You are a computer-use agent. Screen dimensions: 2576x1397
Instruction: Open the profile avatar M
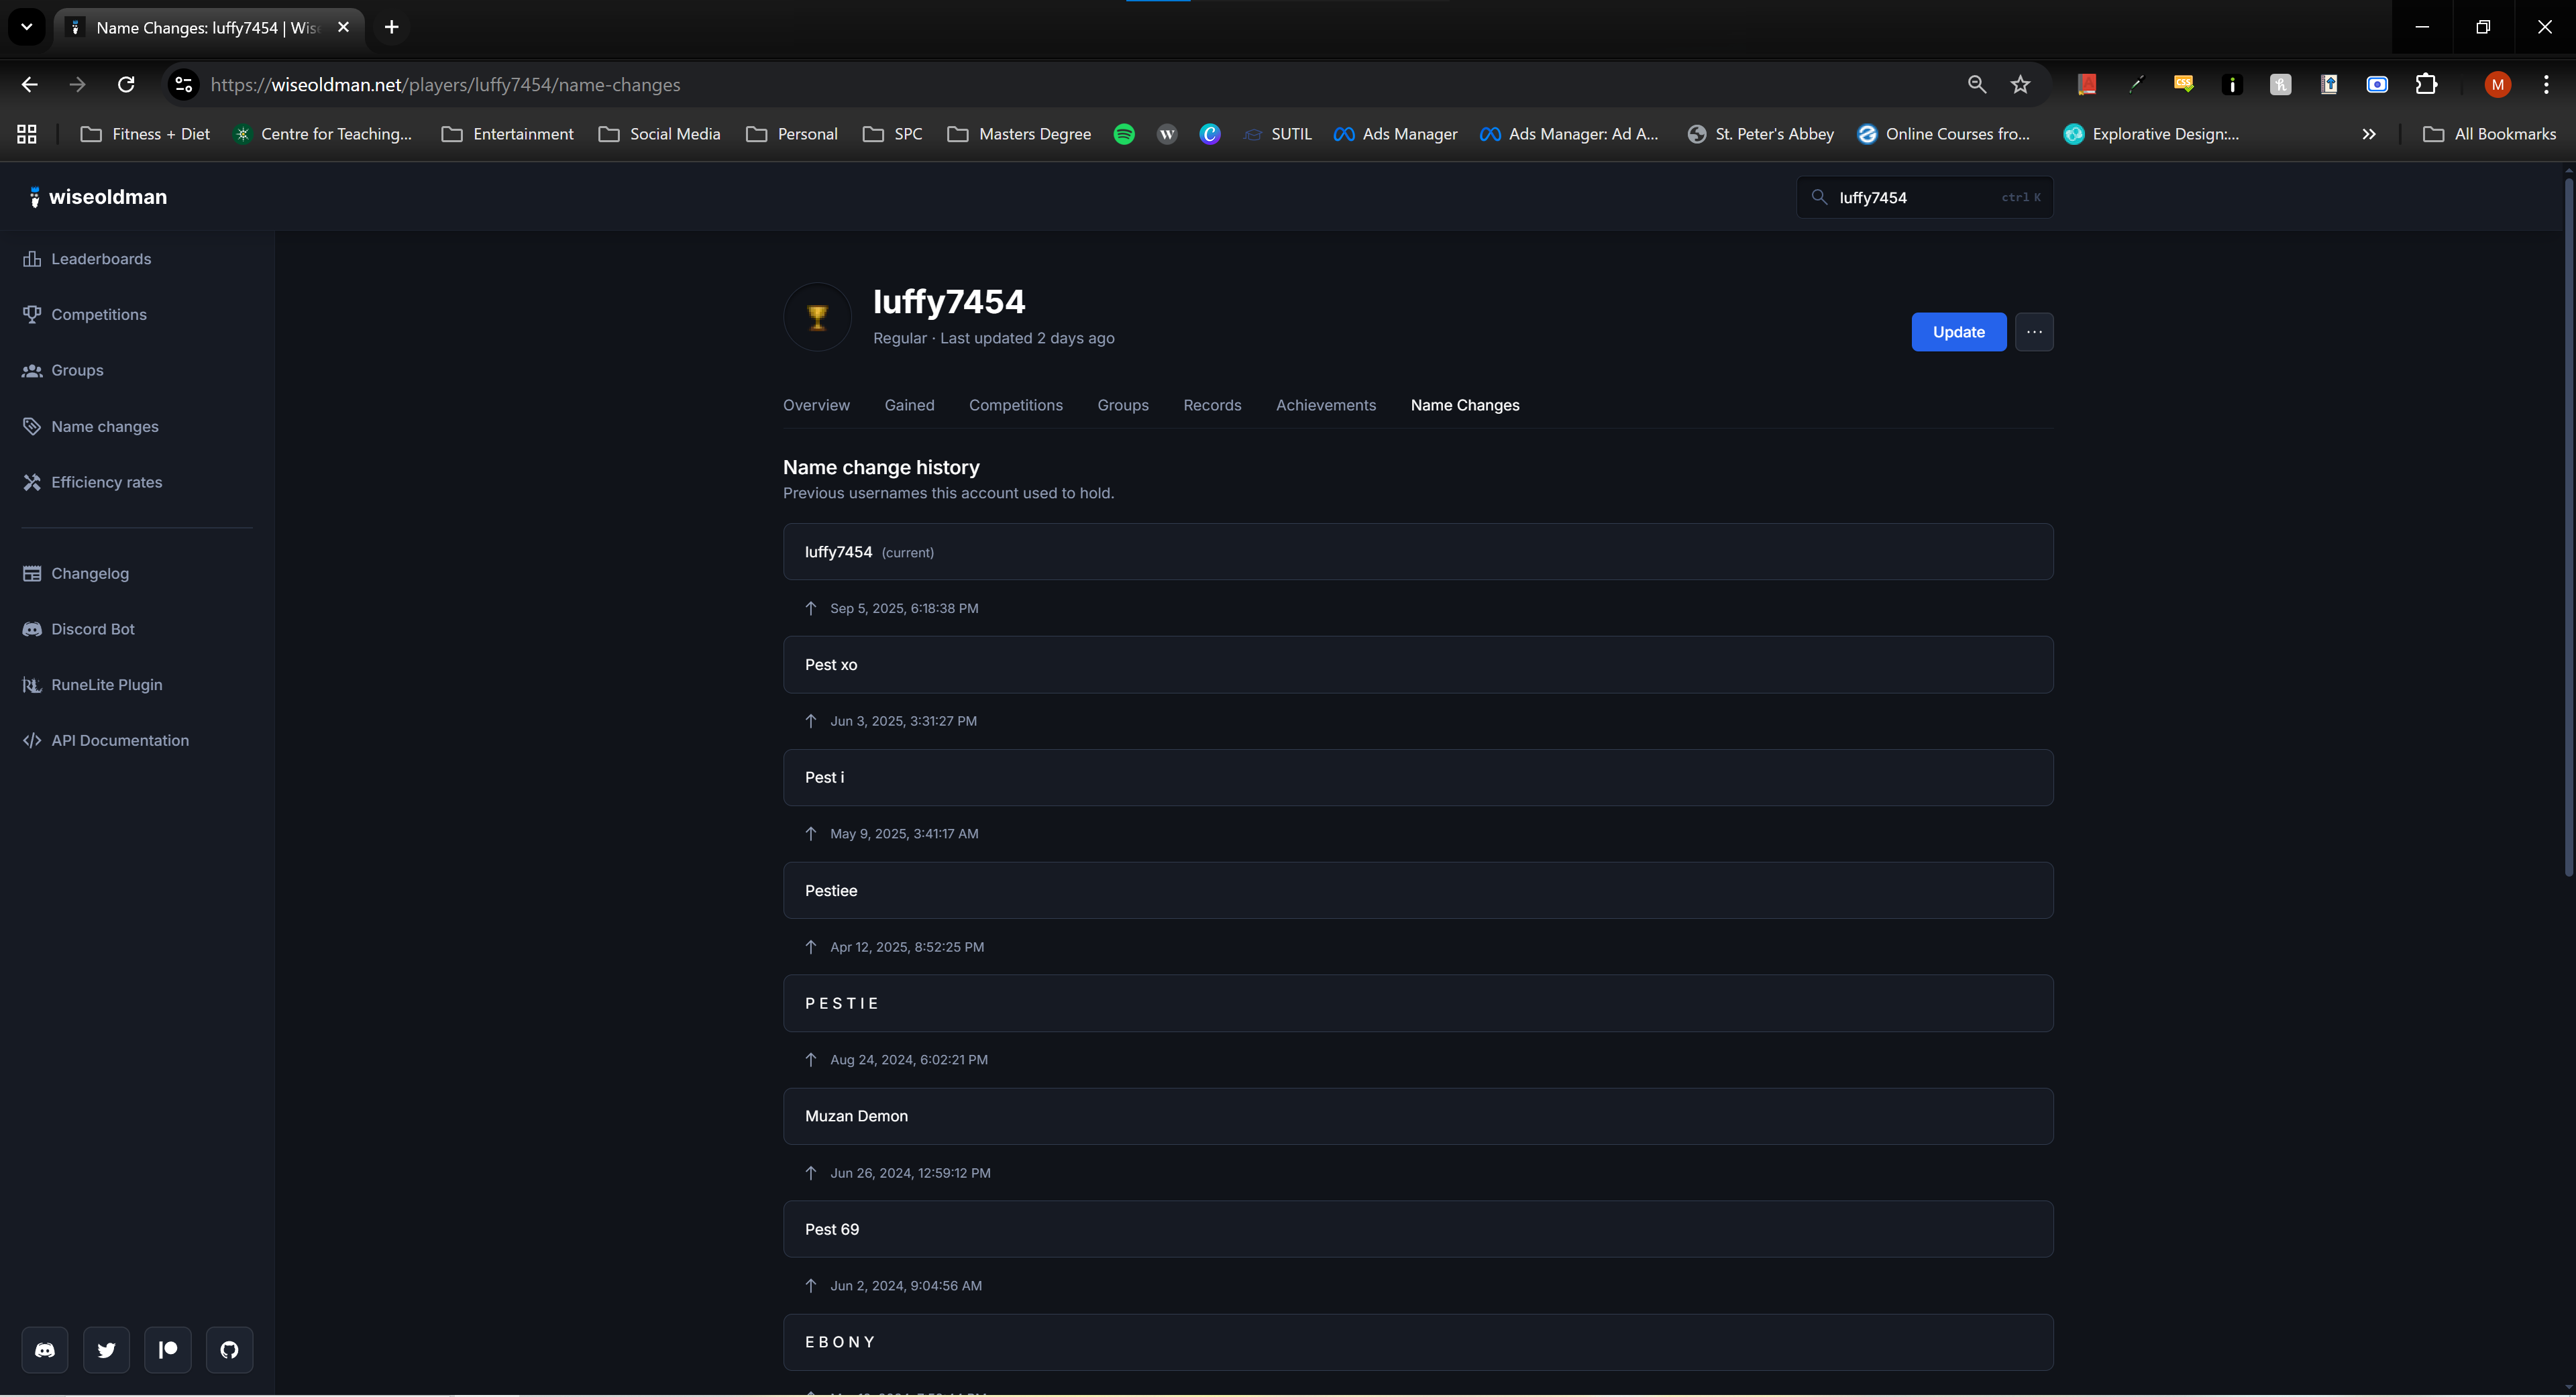(2497, 85)
